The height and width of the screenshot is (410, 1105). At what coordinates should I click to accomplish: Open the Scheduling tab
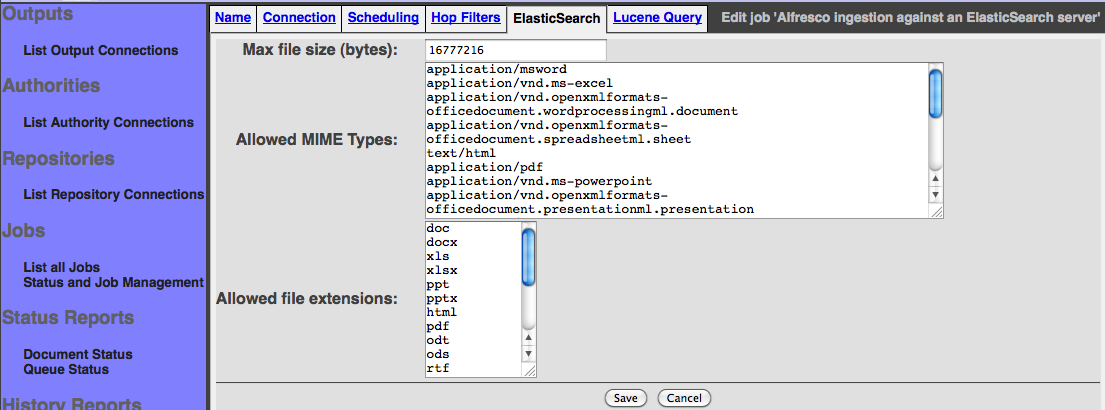click(x=383, y=18)
